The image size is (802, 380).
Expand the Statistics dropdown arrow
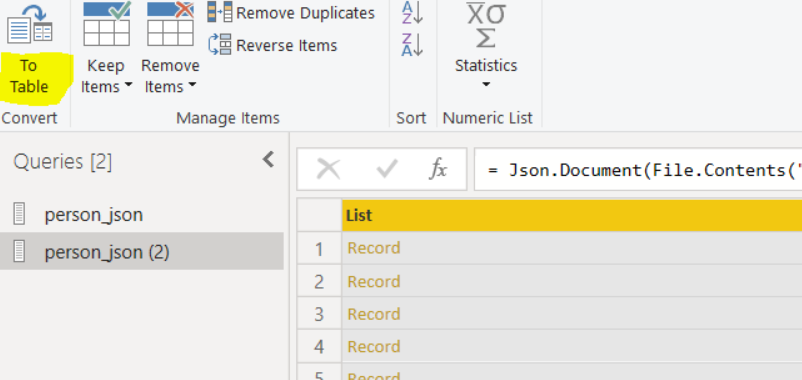point(486,84)
